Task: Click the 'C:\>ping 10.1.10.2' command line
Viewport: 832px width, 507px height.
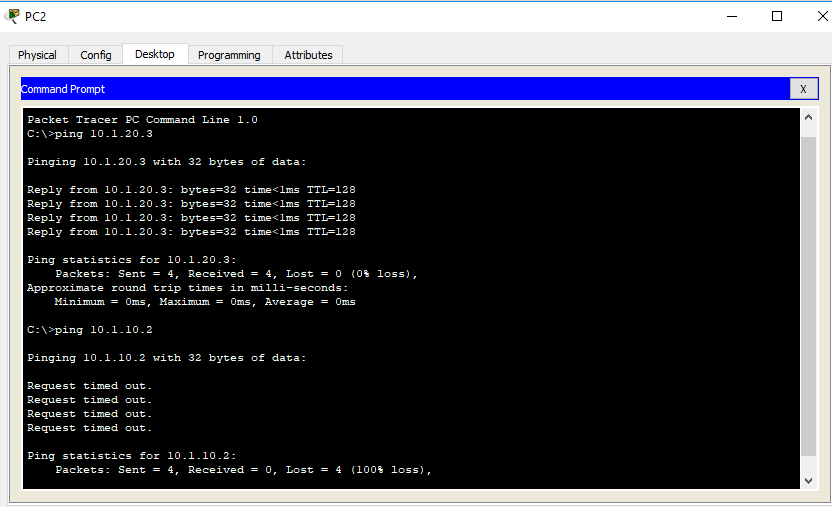Action: coord(90,330)
